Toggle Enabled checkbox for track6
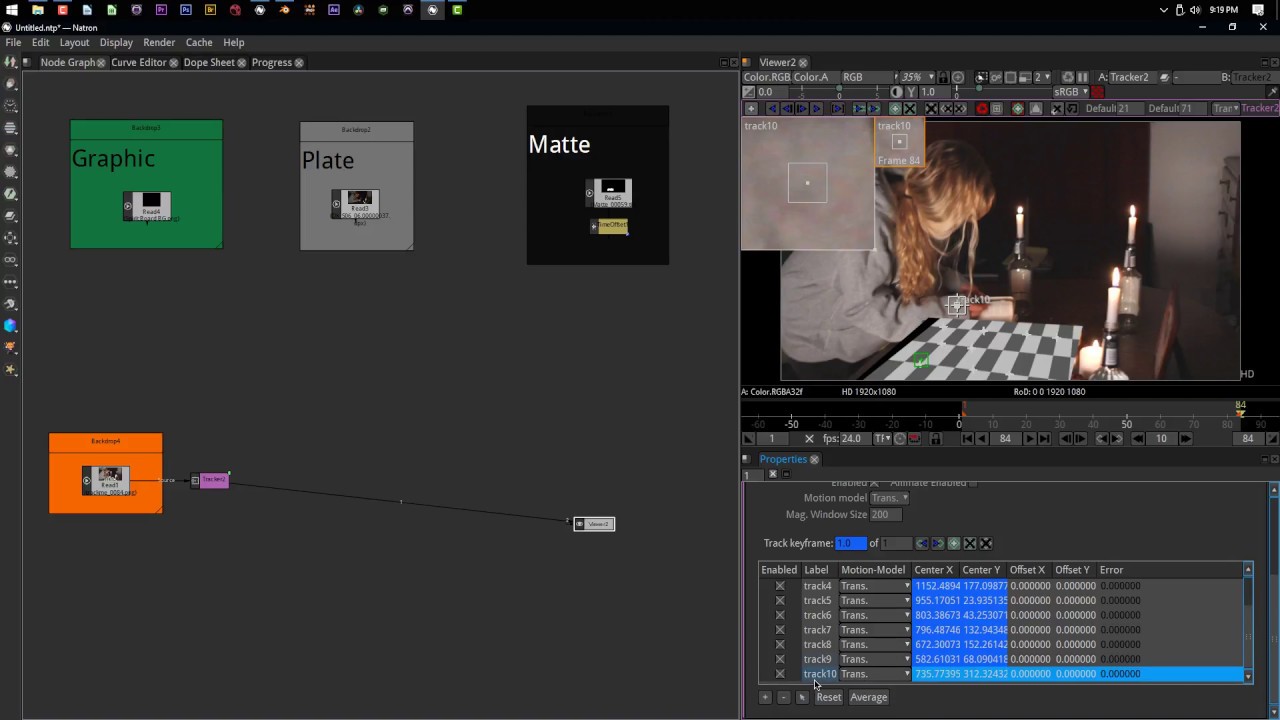The image size is (1280, 720). 780,615
